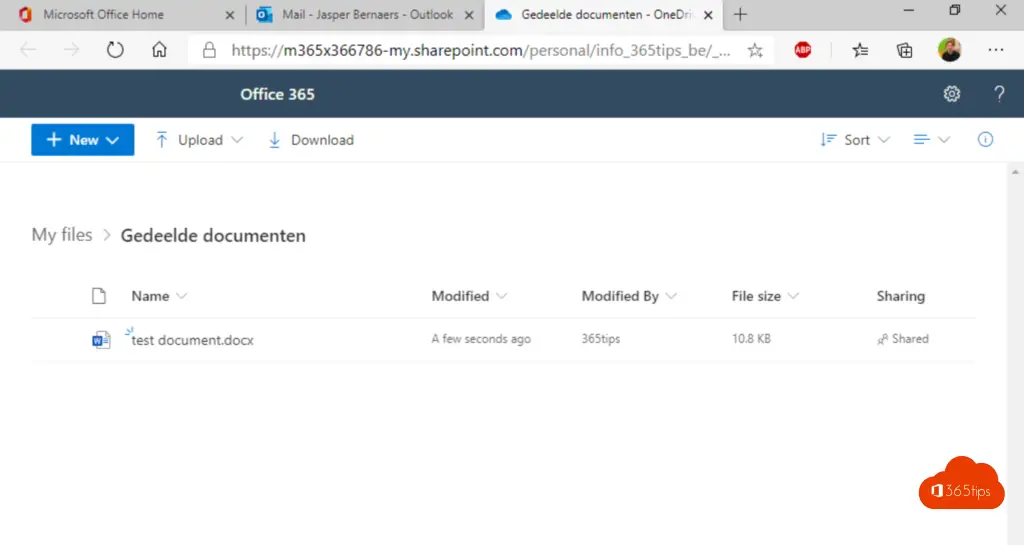
Task: Open the view options layout dropdown
Action: tap(931, 140)
